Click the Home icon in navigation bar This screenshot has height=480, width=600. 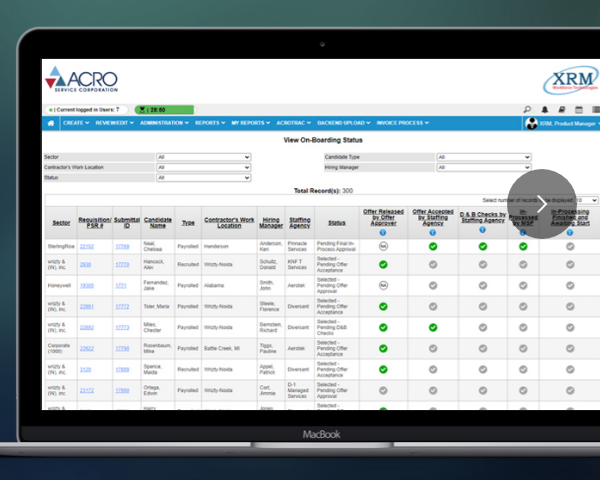(x=51, y=123)
